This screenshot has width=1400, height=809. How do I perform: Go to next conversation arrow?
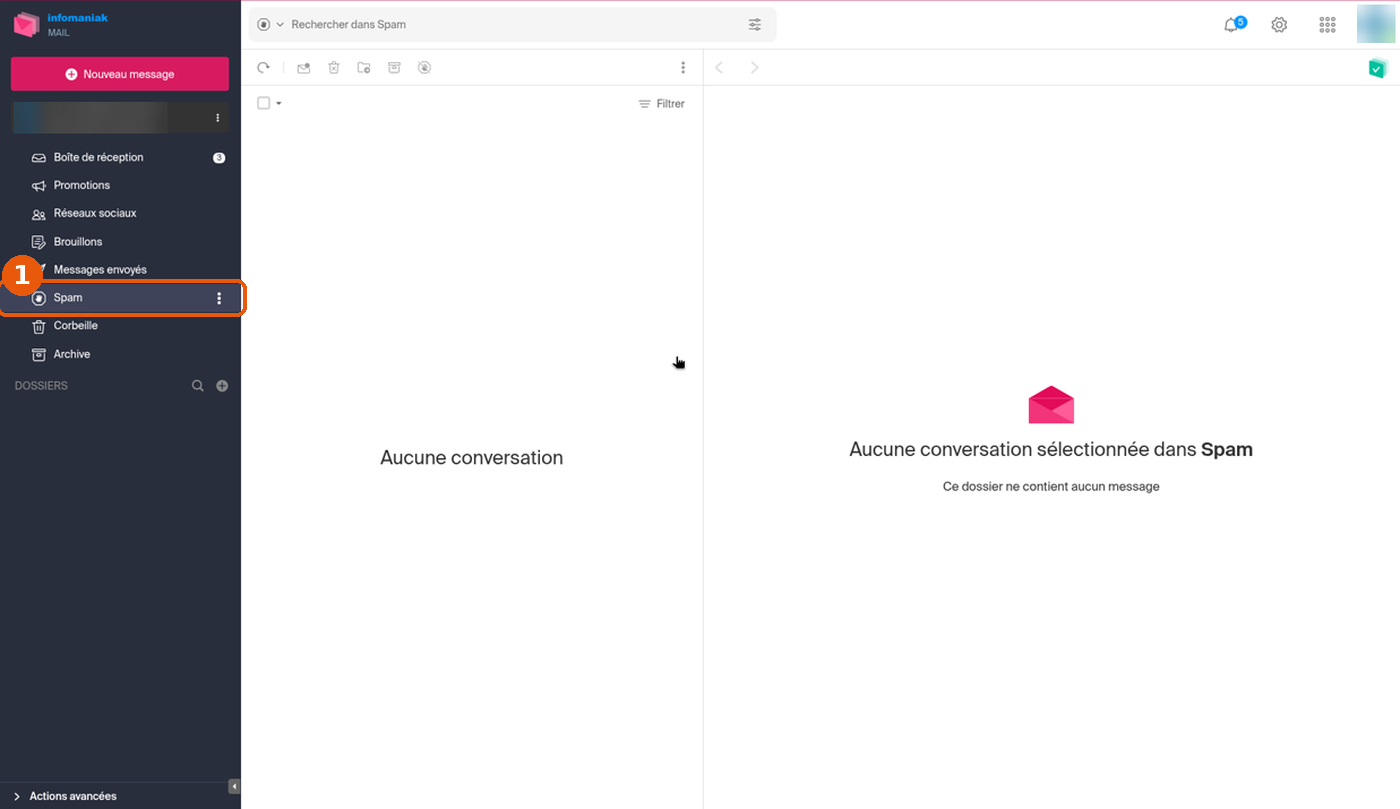tap(755, 68)
